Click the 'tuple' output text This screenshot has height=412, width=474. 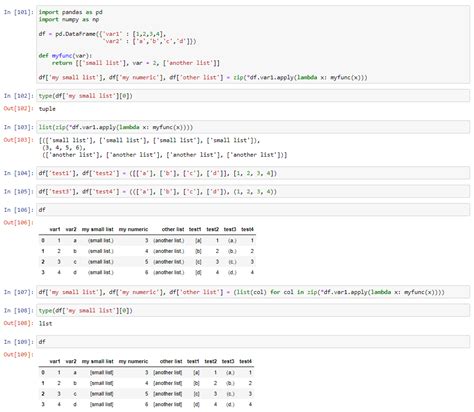click(47, 109)
